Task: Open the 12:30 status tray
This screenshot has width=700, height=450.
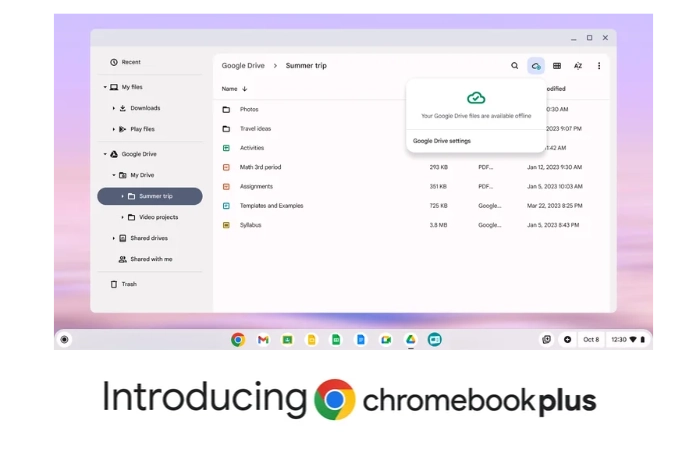Action: (x=628, y=340)
